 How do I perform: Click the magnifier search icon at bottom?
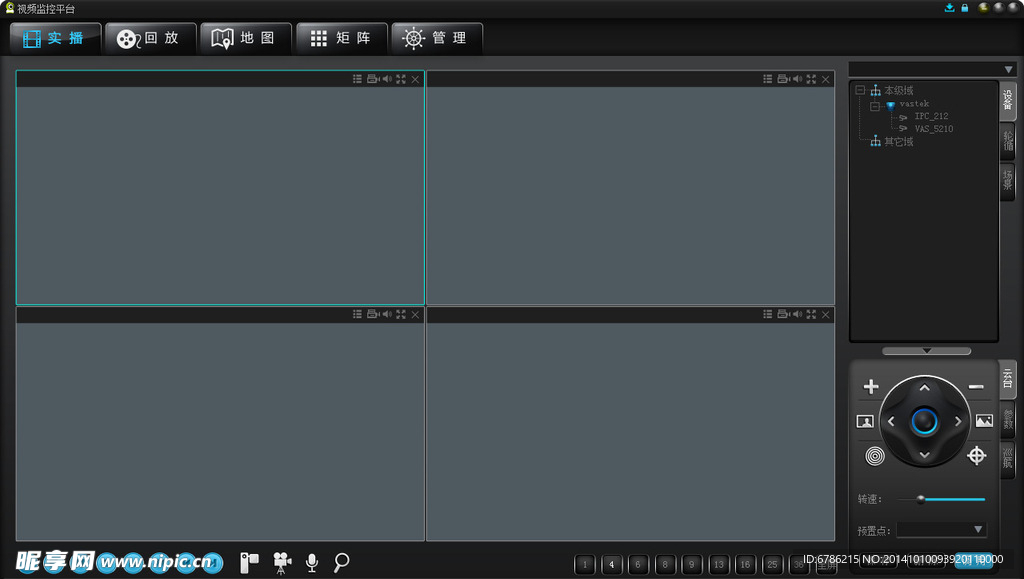[x=341, y=562]
